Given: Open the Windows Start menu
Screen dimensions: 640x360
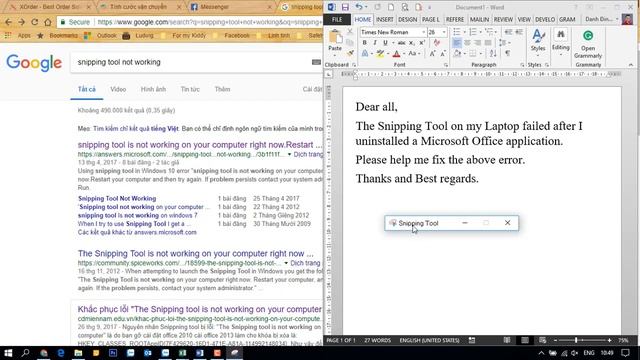Looking at the screenshot, I should pos(8,353).
